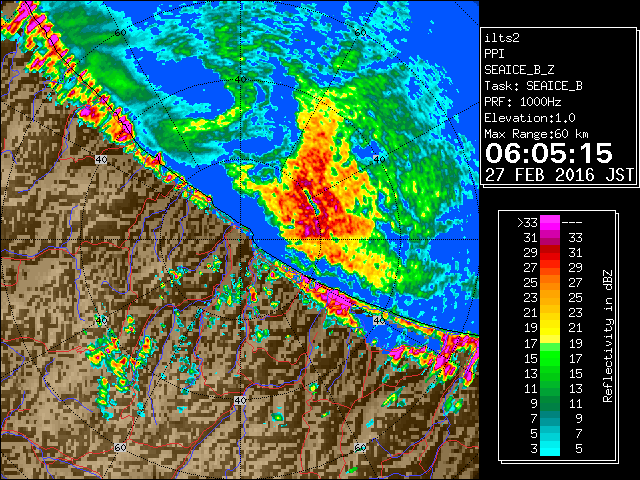The image size is (640, 480).
Task: Select the 'Elevation:1.0' text
Action: (x=530, y=118)
